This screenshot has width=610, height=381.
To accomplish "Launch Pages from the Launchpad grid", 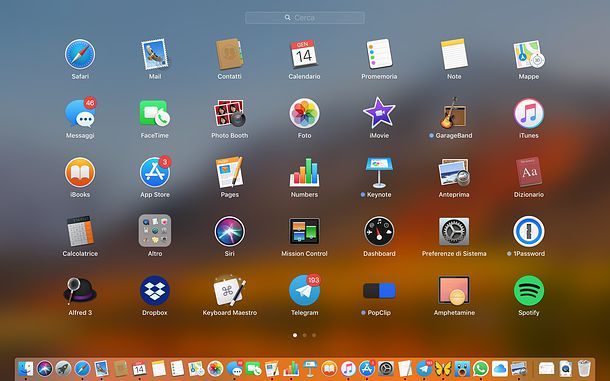I will click(230, 172).
